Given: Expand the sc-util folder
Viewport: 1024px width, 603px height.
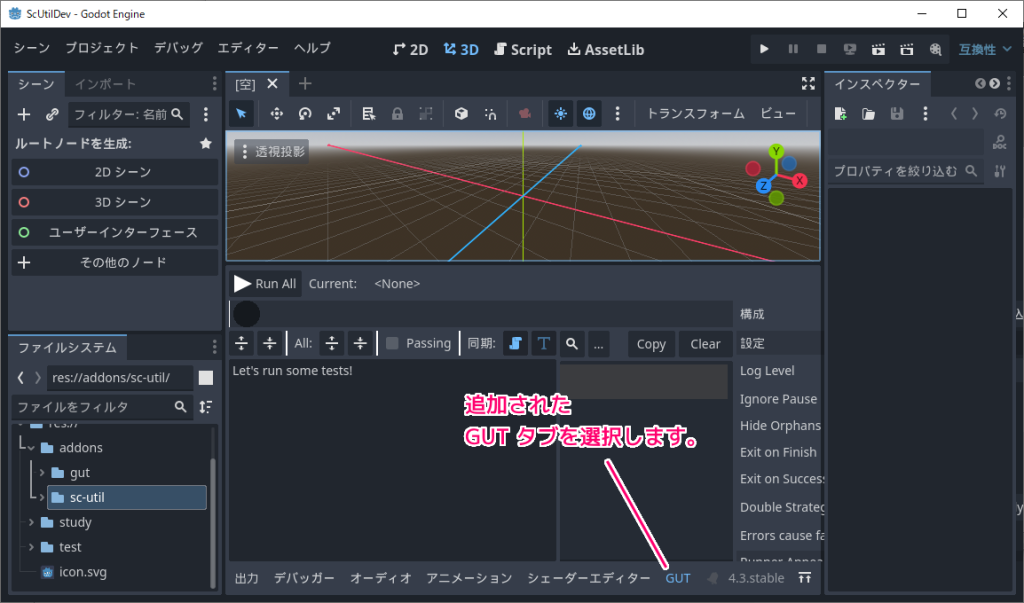Looking at the screenshot, I should 42,497.
